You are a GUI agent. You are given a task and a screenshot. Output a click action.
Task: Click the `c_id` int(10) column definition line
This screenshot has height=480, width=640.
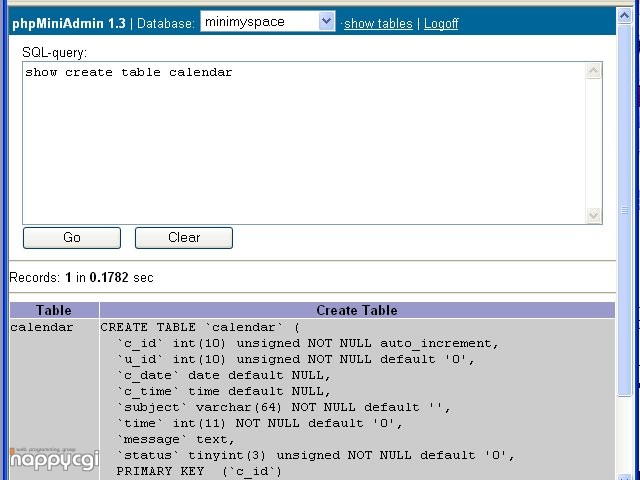308,344
